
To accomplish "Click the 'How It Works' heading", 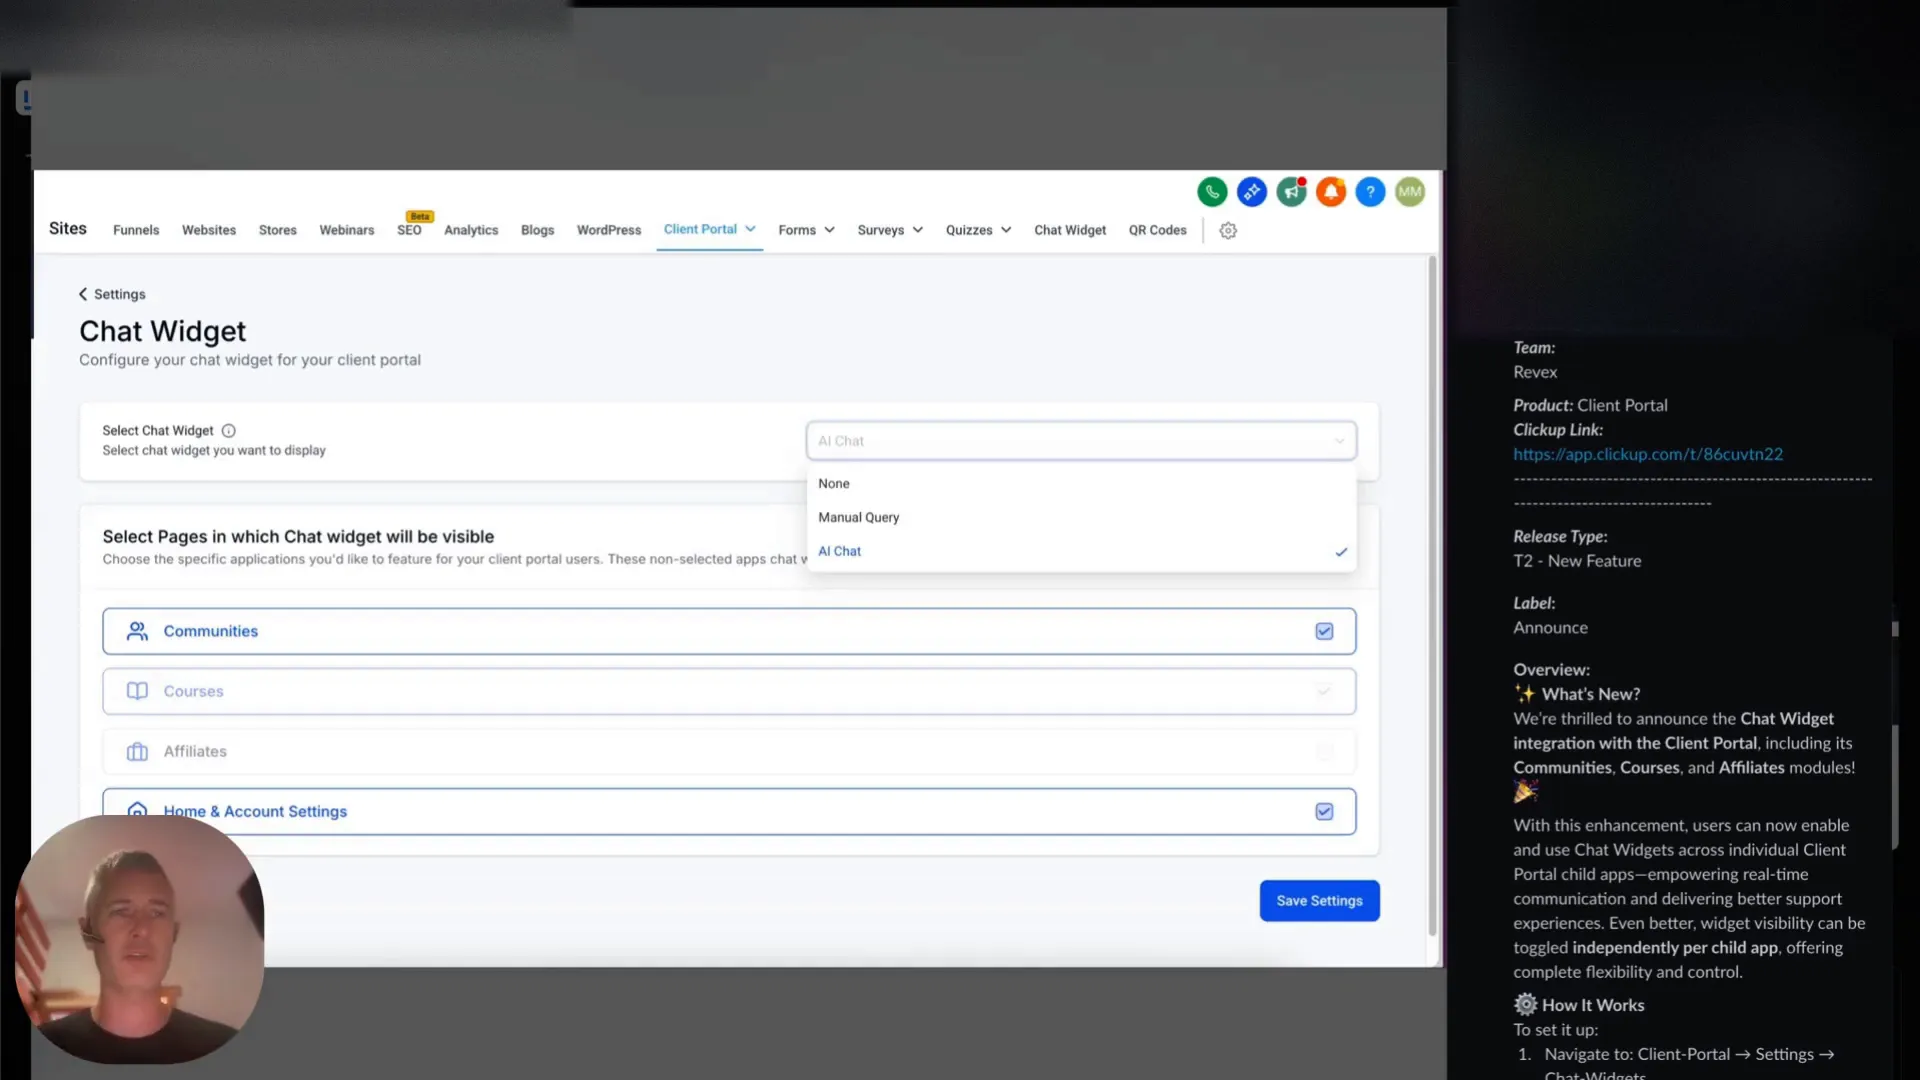I will tap(1593, 1005).
